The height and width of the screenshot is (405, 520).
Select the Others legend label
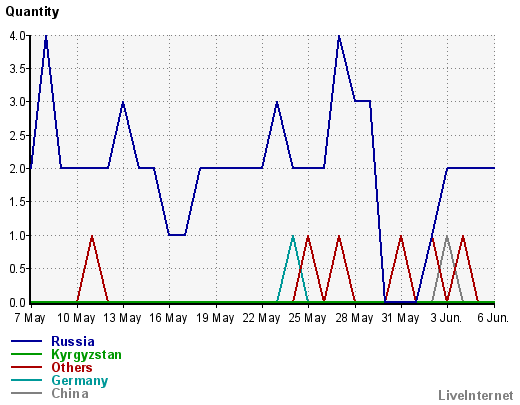(x=72, y=367)
